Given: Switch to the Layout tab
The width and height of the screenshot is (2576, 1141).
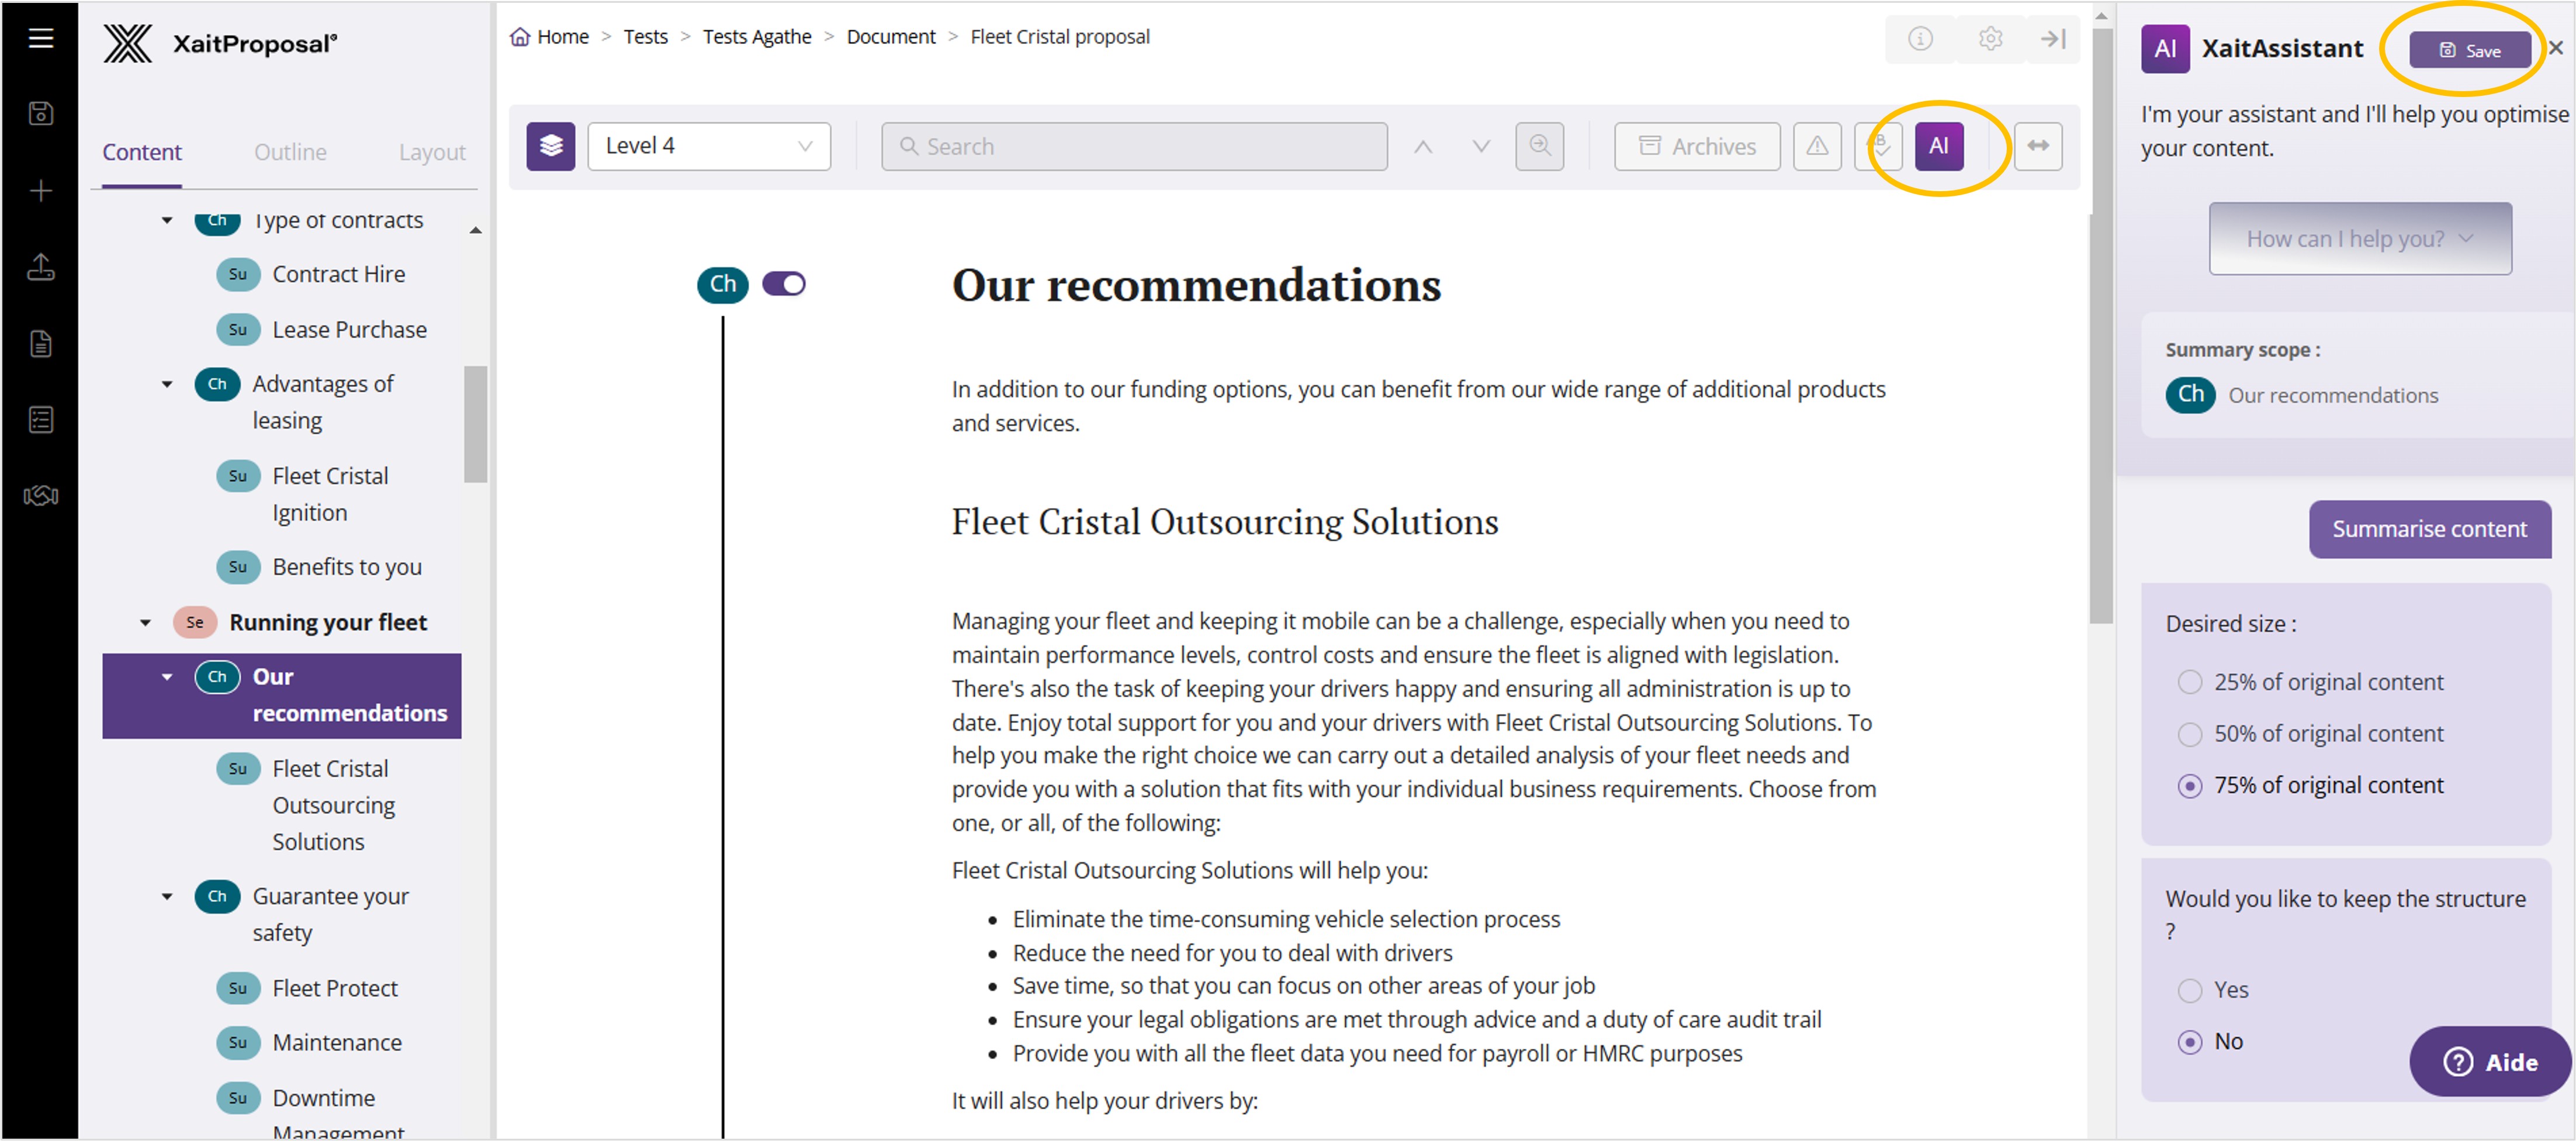Looking at the screenshot, I should coord(431,152).
